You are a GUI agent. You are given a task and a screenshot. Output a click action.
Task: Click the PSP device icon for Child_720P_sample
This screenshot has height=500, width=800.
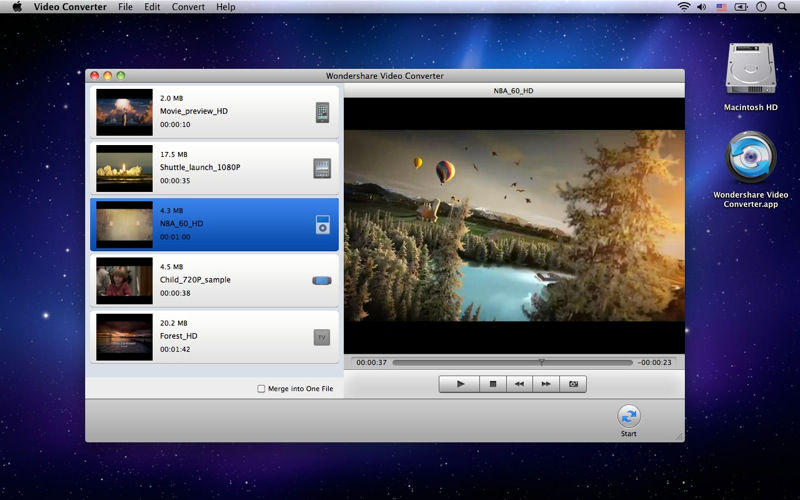(x=322, y=281)
